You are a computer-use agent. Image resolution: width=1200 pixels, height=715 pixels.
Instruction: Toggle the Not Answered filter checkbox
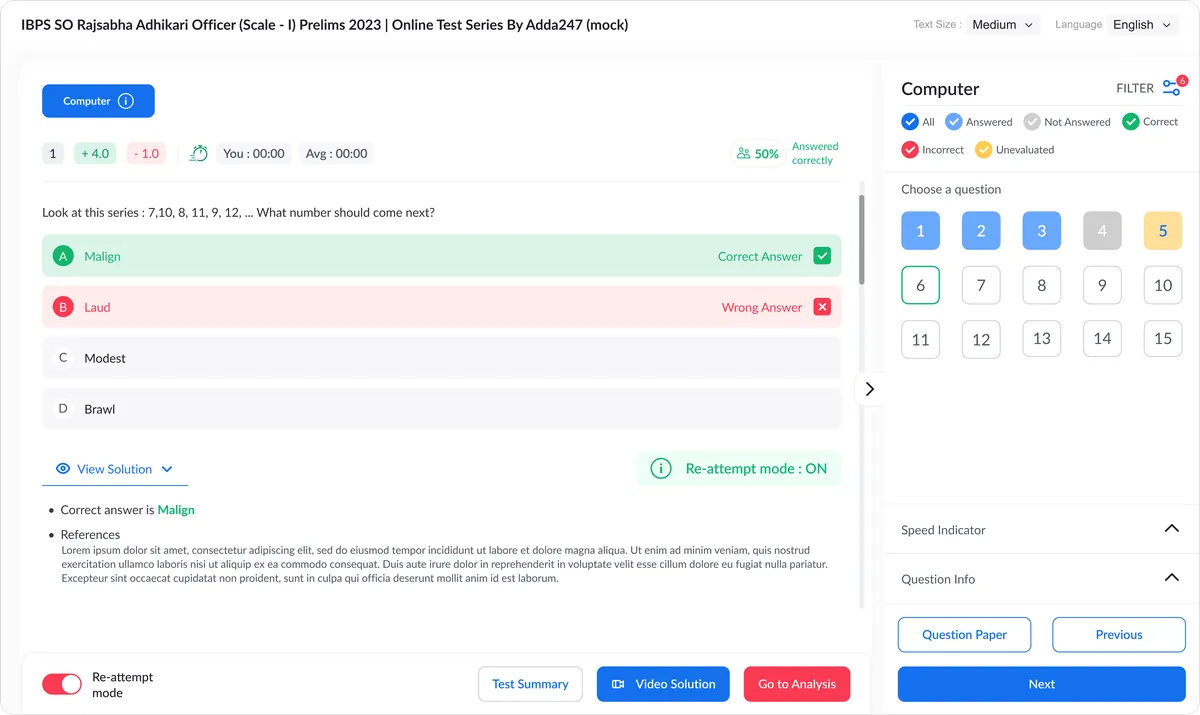pyautogui.click(x=1032, y=122)
